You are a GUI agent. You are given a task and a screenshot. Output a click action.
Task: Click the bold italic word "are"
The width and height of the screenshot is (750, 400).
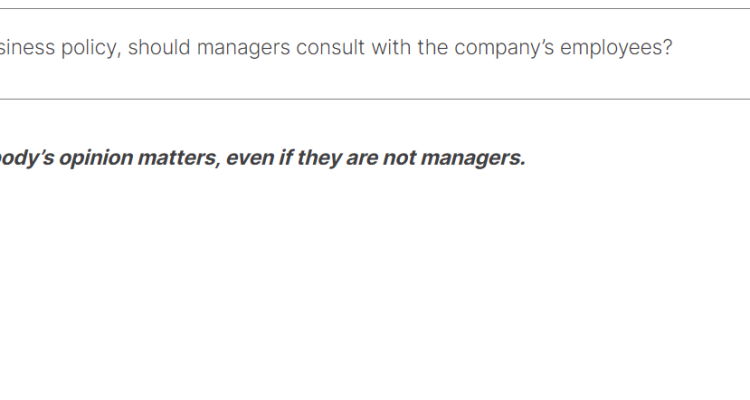click(362, 158)
